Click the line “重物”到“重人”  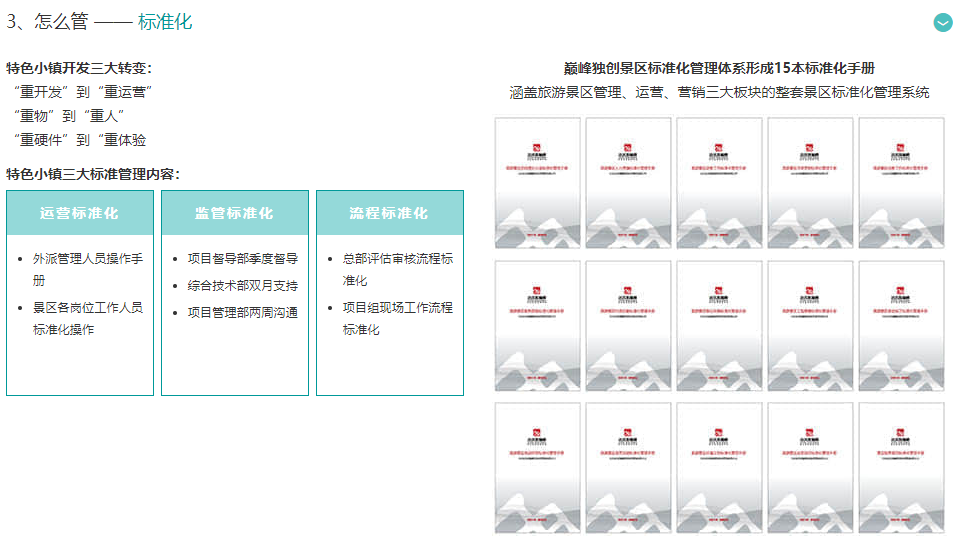[69, 115]
